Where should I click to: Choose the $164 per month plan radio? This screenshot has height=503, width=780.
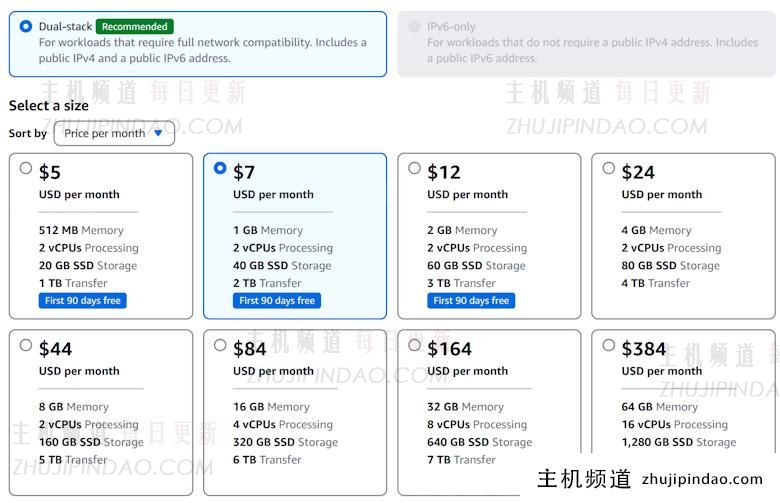tap(414, 345)
